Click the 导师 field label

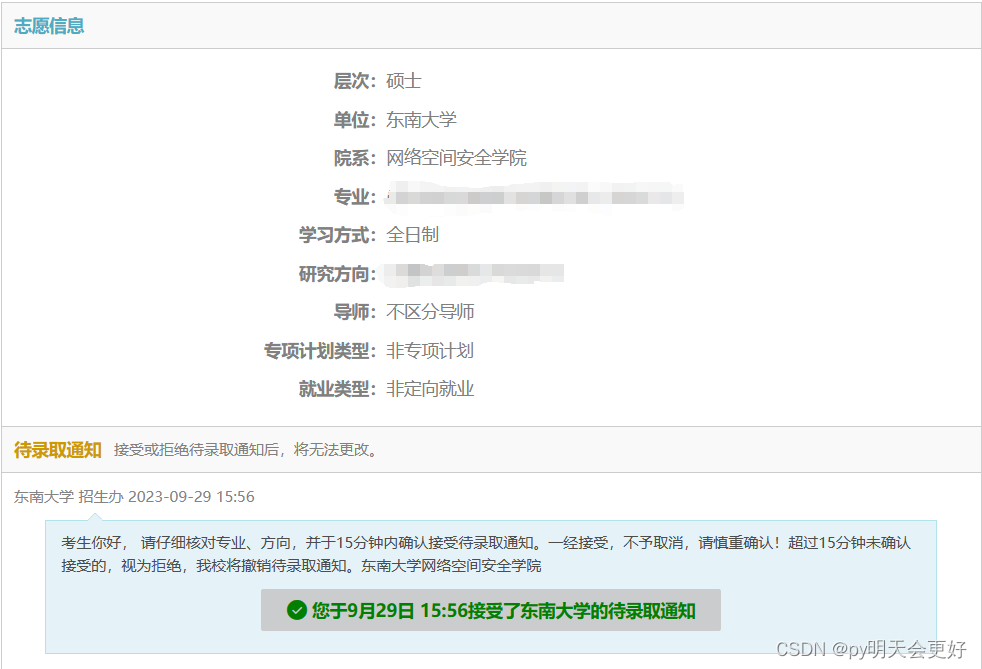click(x=354, y=311)
